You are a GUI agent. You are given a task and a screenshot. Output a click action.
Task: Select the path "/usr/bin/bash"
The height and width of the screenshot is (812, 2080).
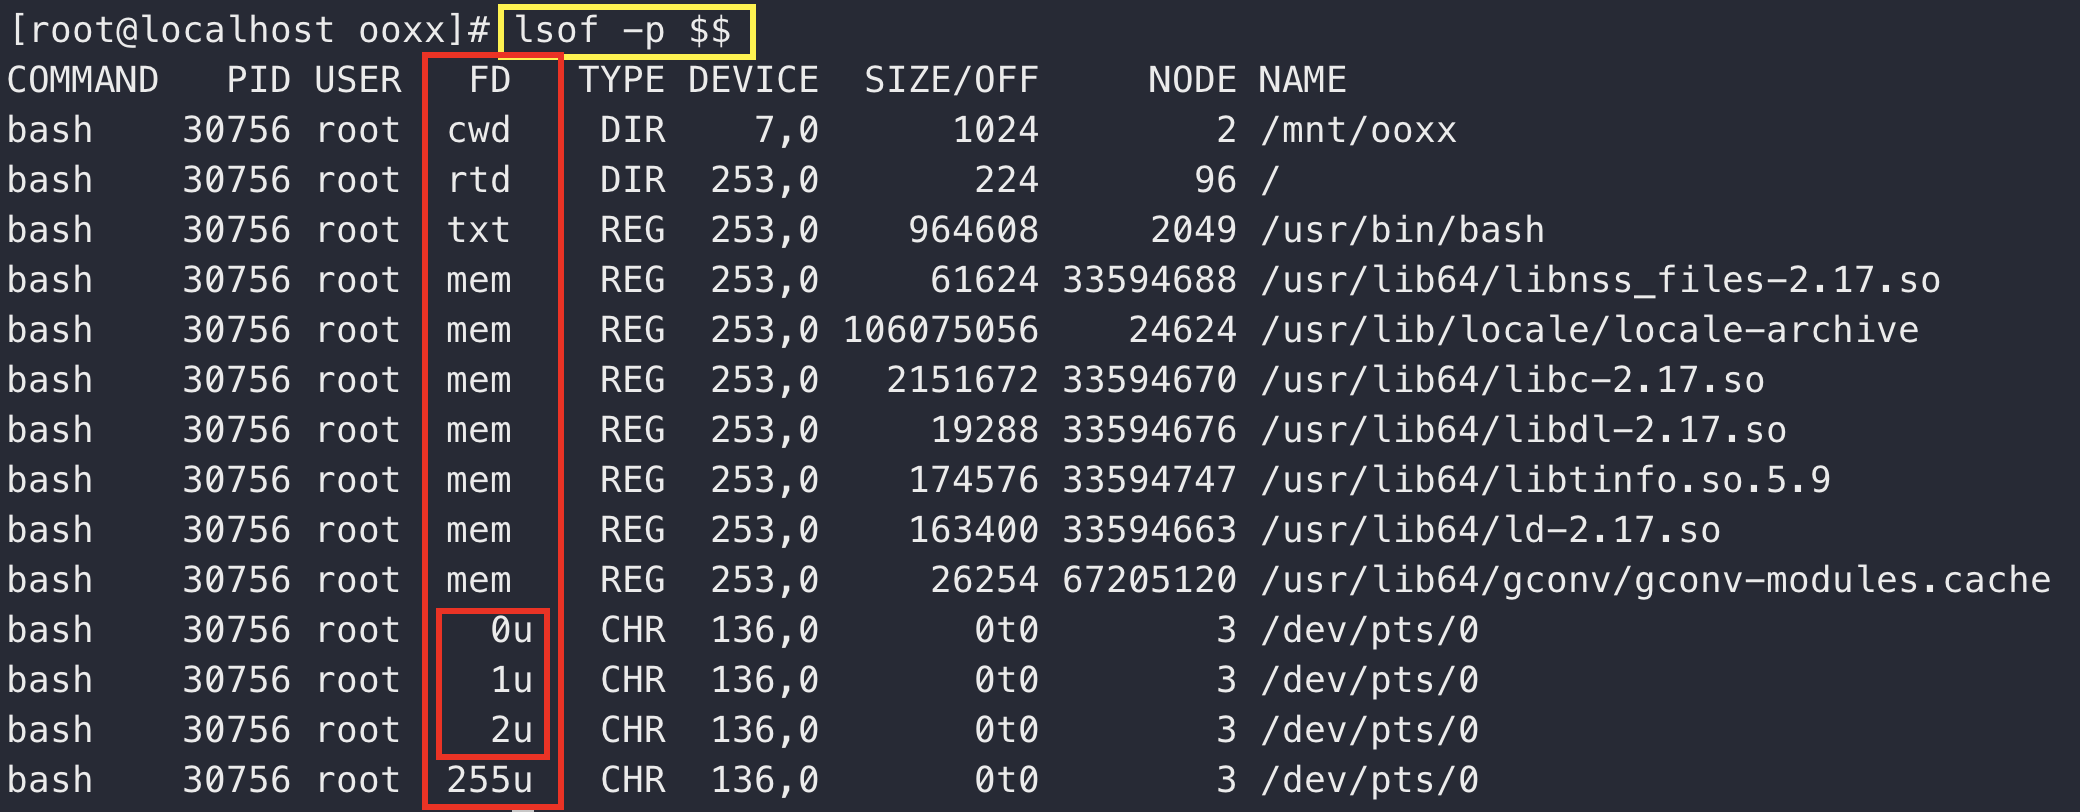[1402, 230]
